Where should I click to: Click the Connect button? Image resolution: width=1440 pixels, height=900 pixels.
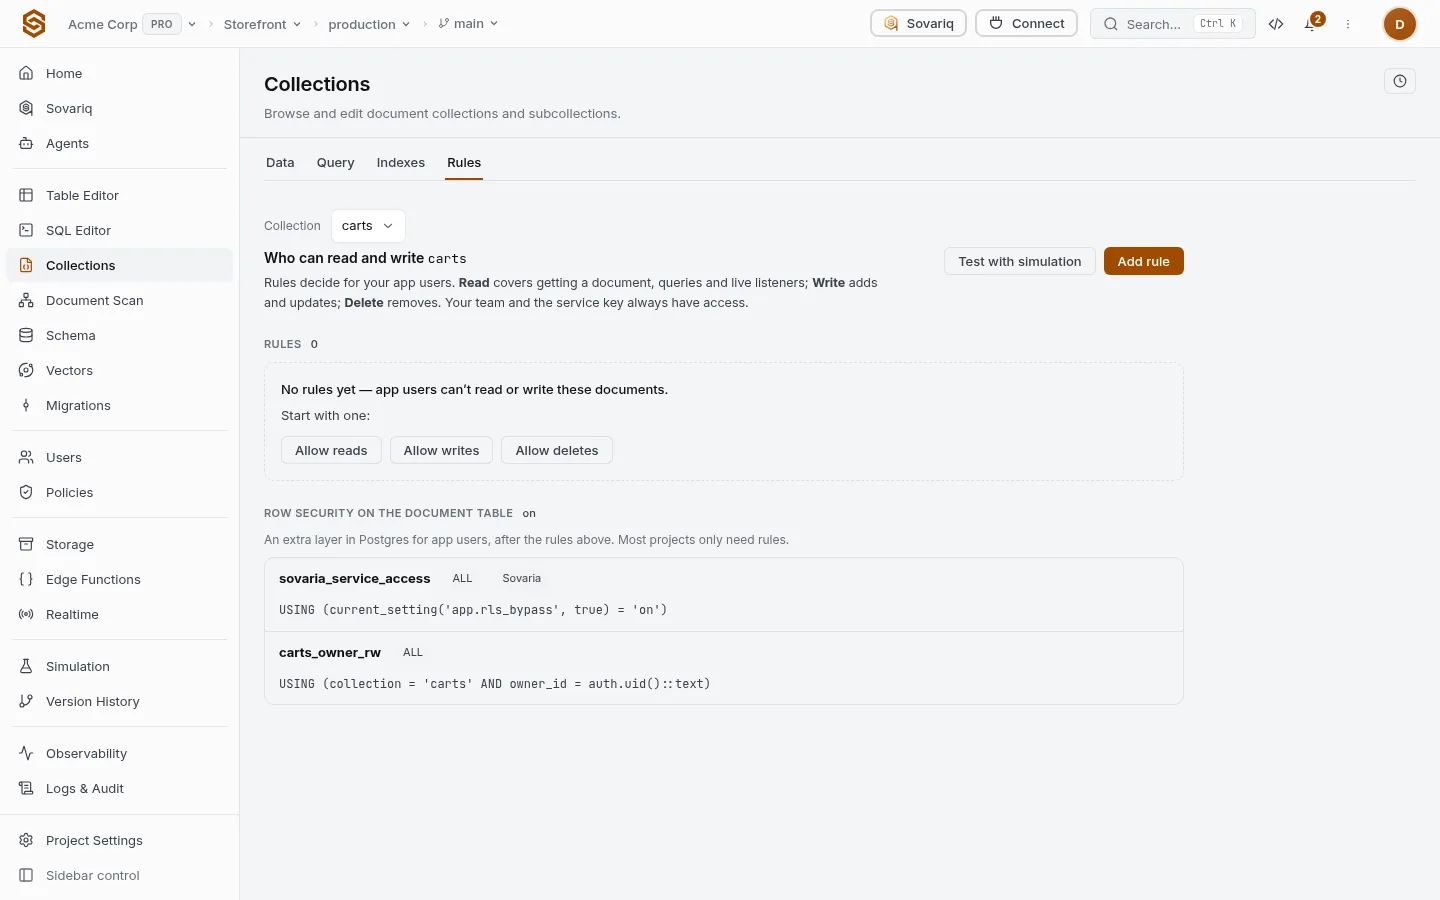click(1027, 24)
